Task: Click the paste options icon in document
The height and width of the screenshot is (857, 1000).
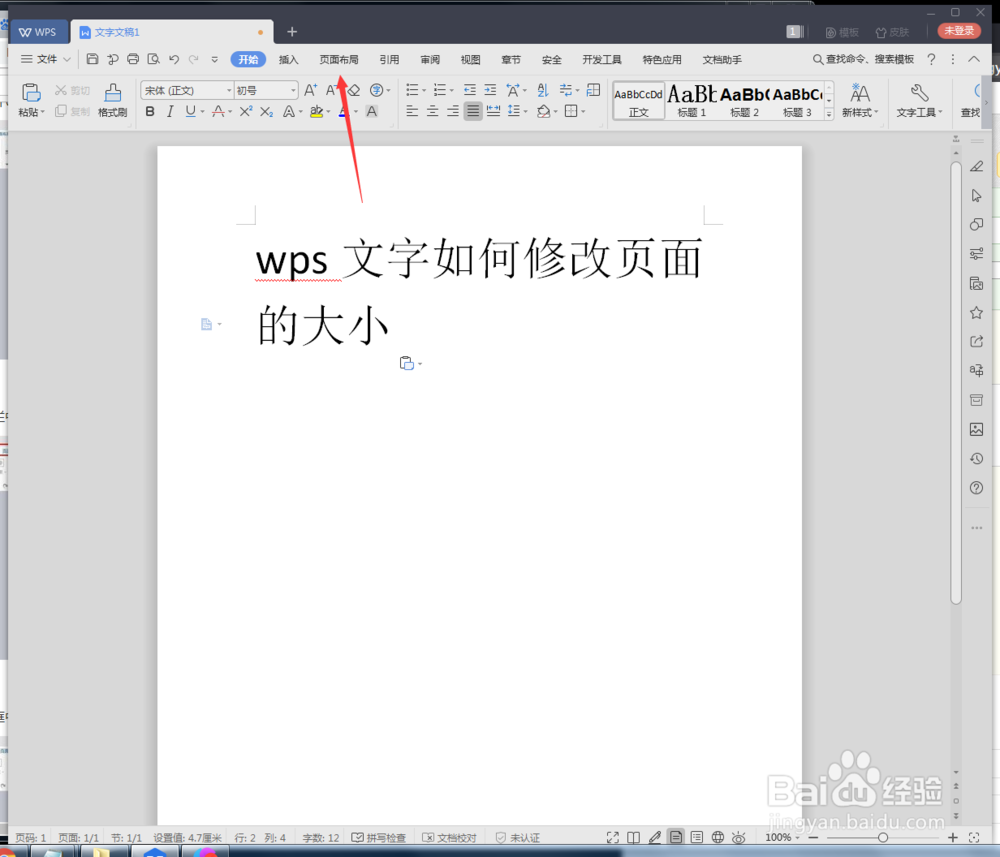Action: (407, 363)
